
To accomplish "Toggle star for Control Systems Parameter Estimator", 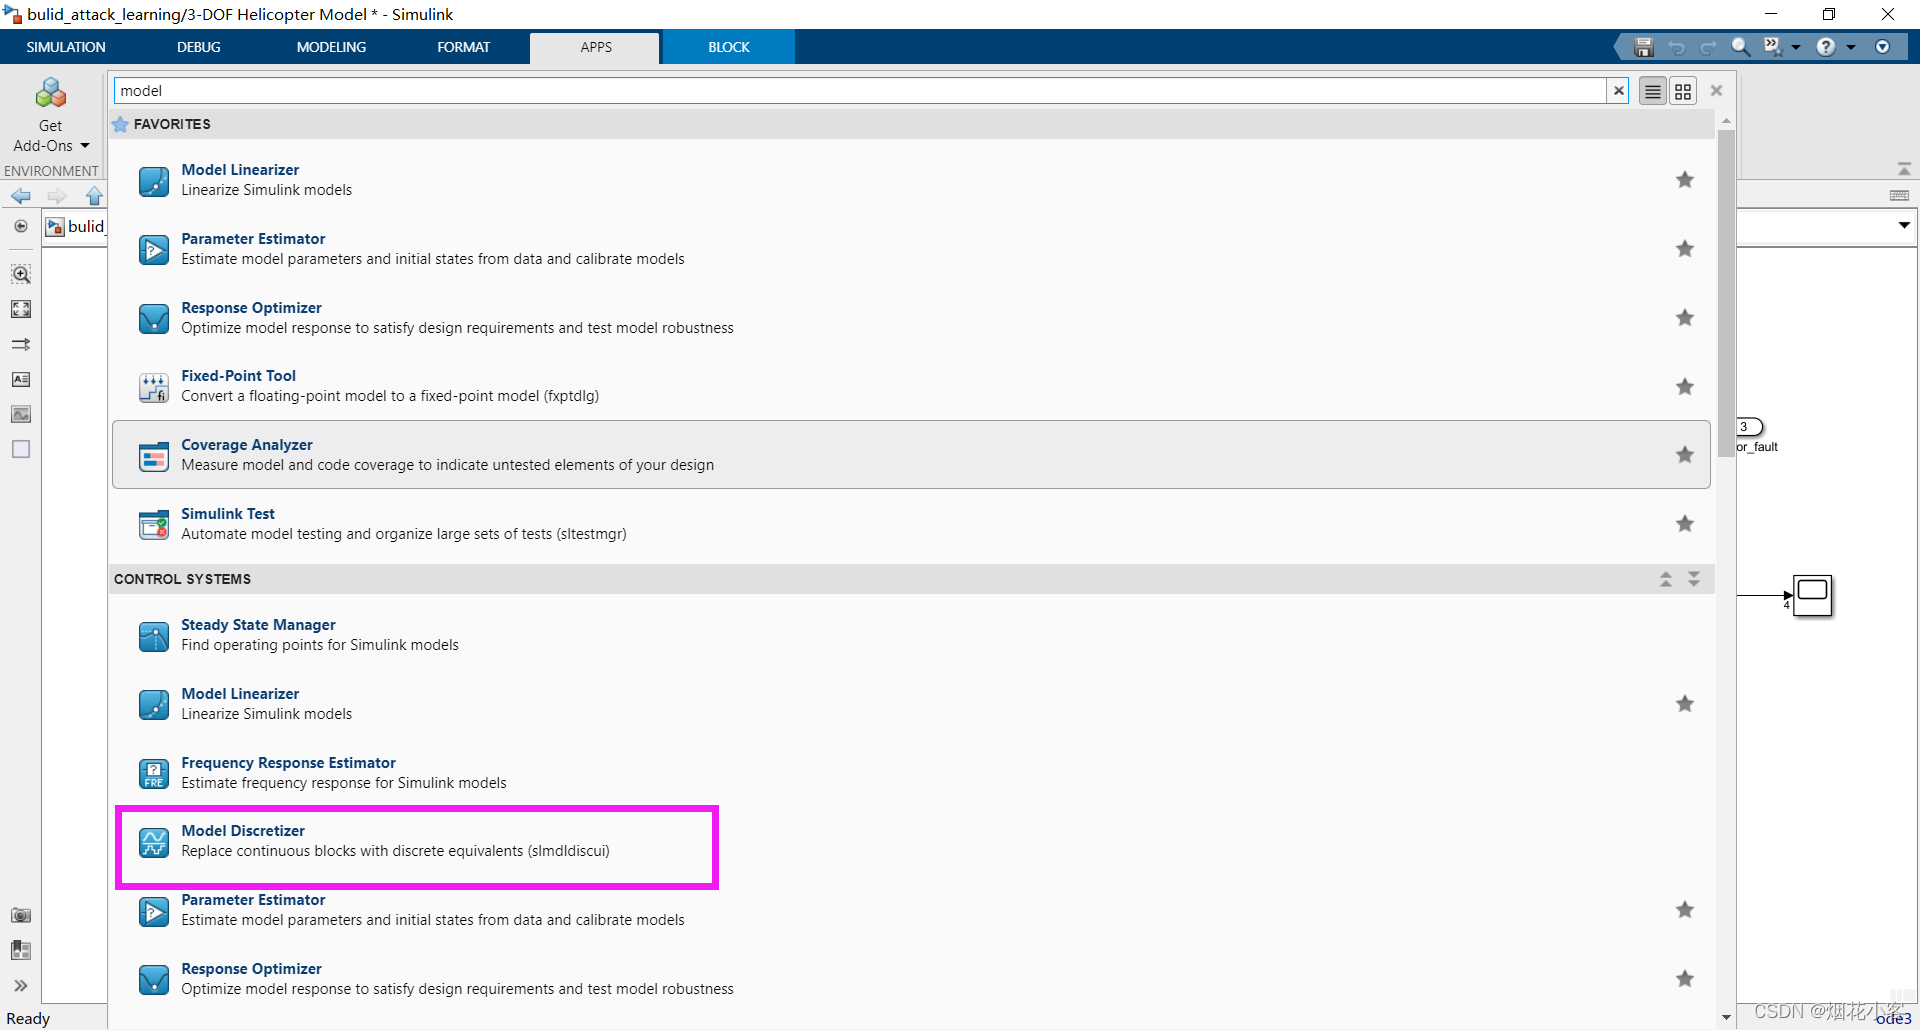I will coord(1685,910).
